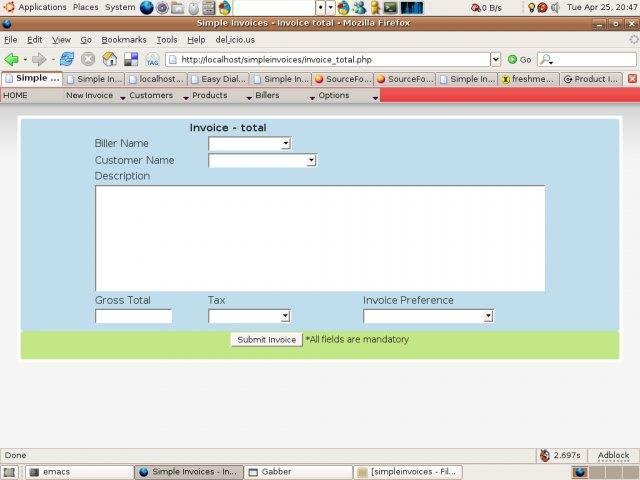
Task: Click the green Back arrow in Firefox
Action: [11, 60]
